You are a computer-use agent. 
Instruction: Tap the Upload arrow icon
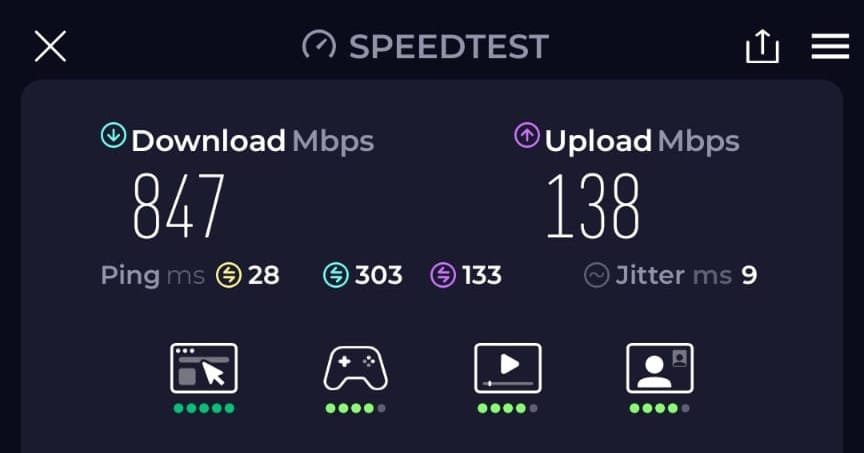(527, 136)
